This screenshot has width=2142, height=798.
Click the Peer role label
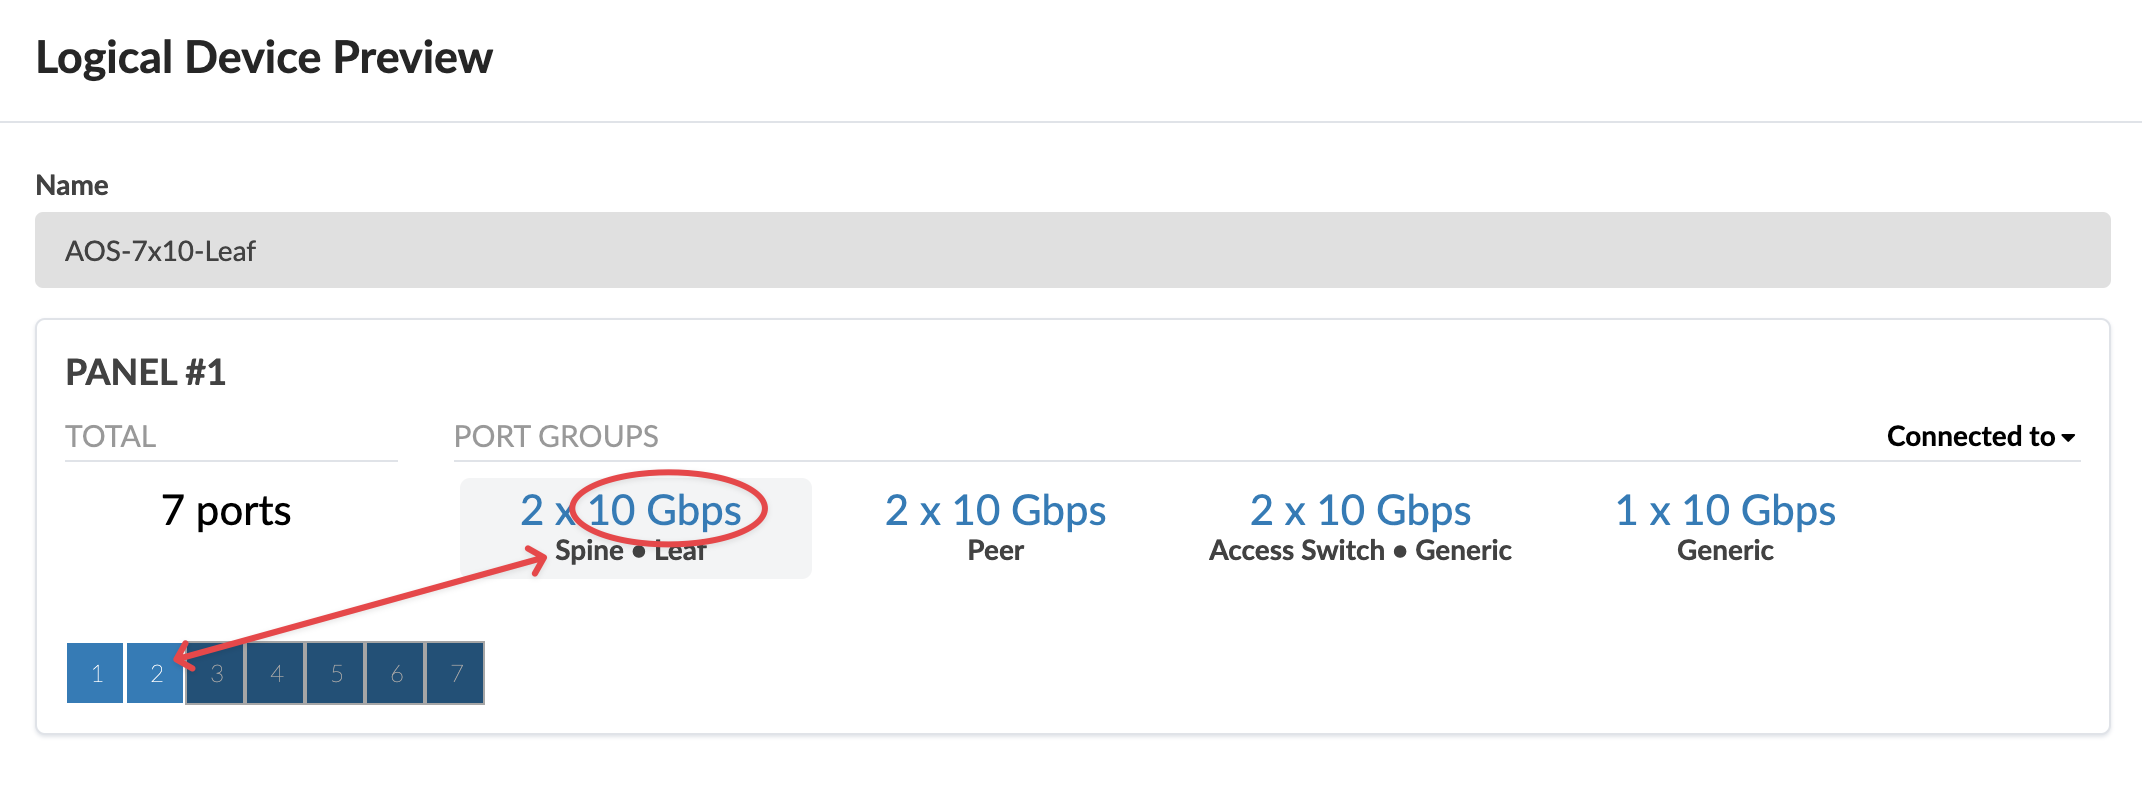pos(995,550)
